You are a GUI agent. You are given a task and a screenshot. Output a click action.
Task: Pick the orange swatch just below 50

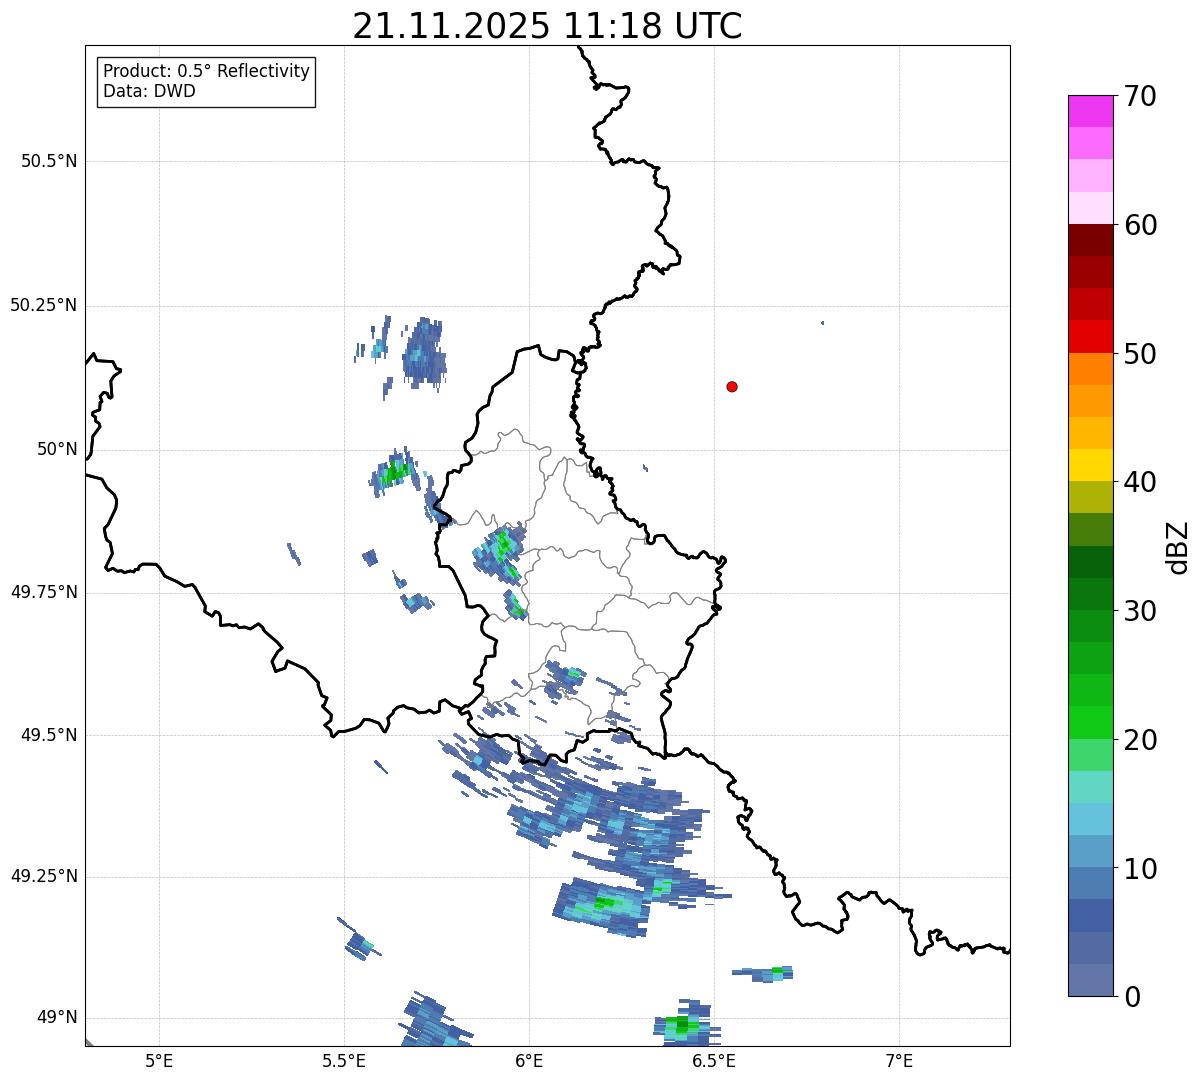coord(1090,369)
